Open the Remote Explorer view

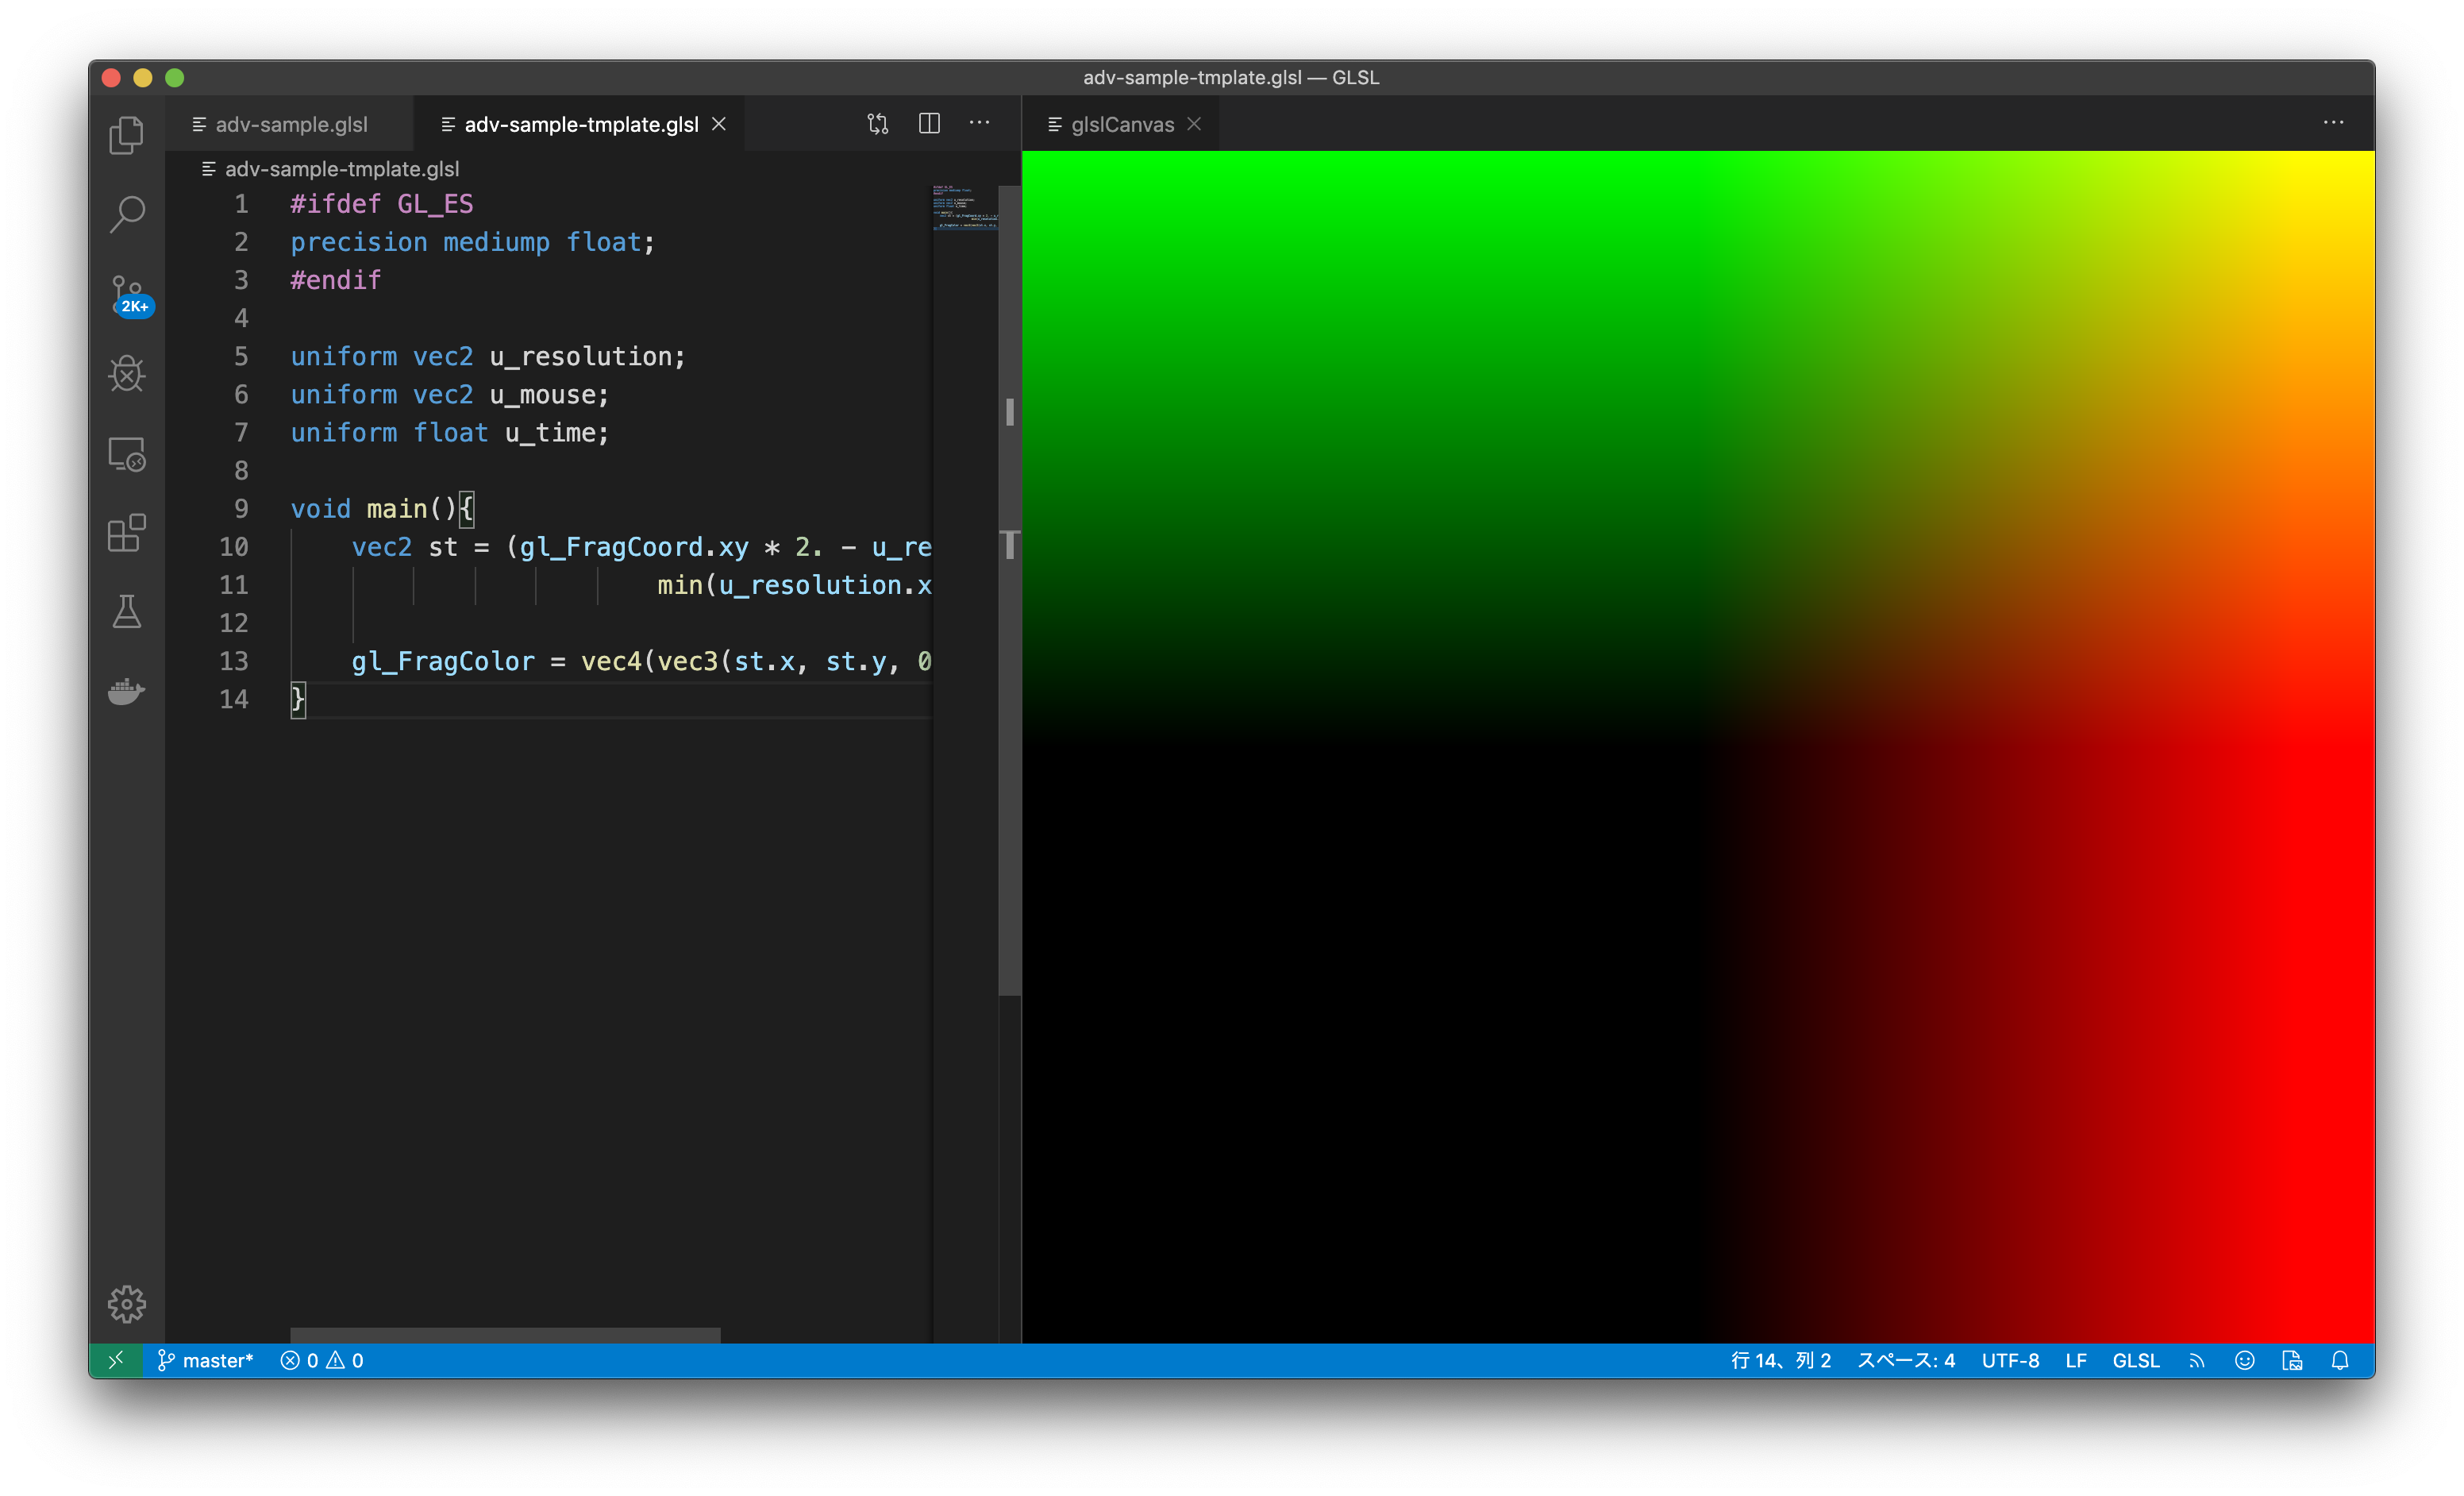[x=127, y=454]
